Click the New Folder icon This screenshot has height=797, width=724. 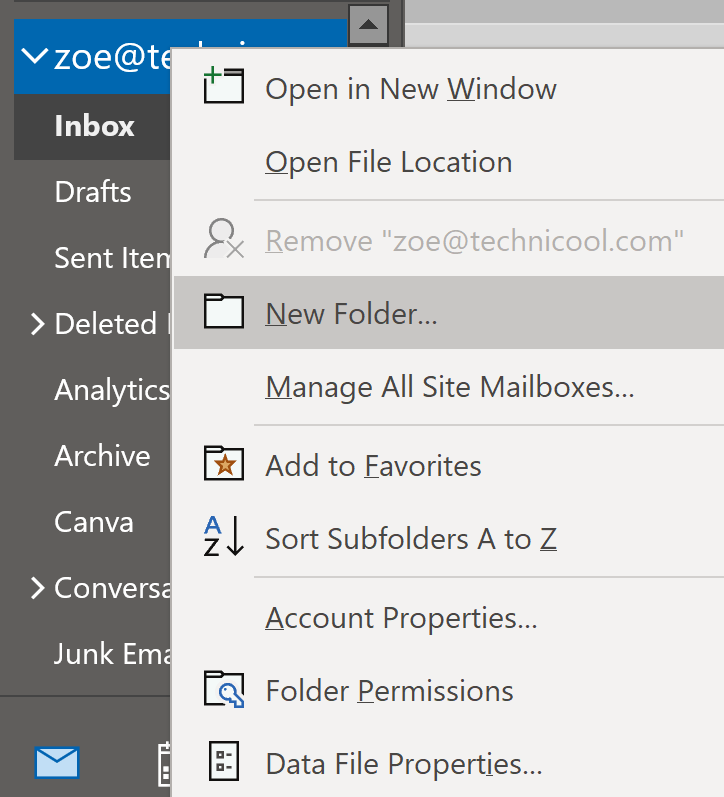click(x=223, y=313)
